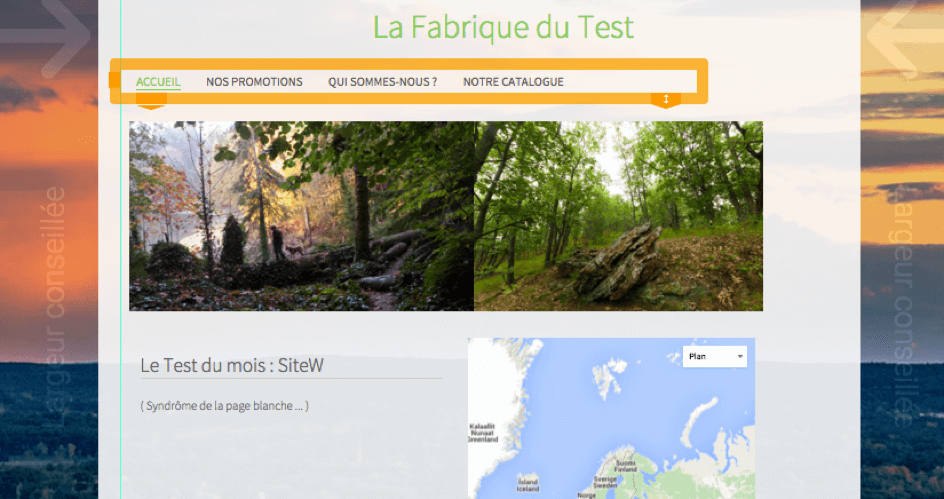Click Iceland on the map

[527, 481]
